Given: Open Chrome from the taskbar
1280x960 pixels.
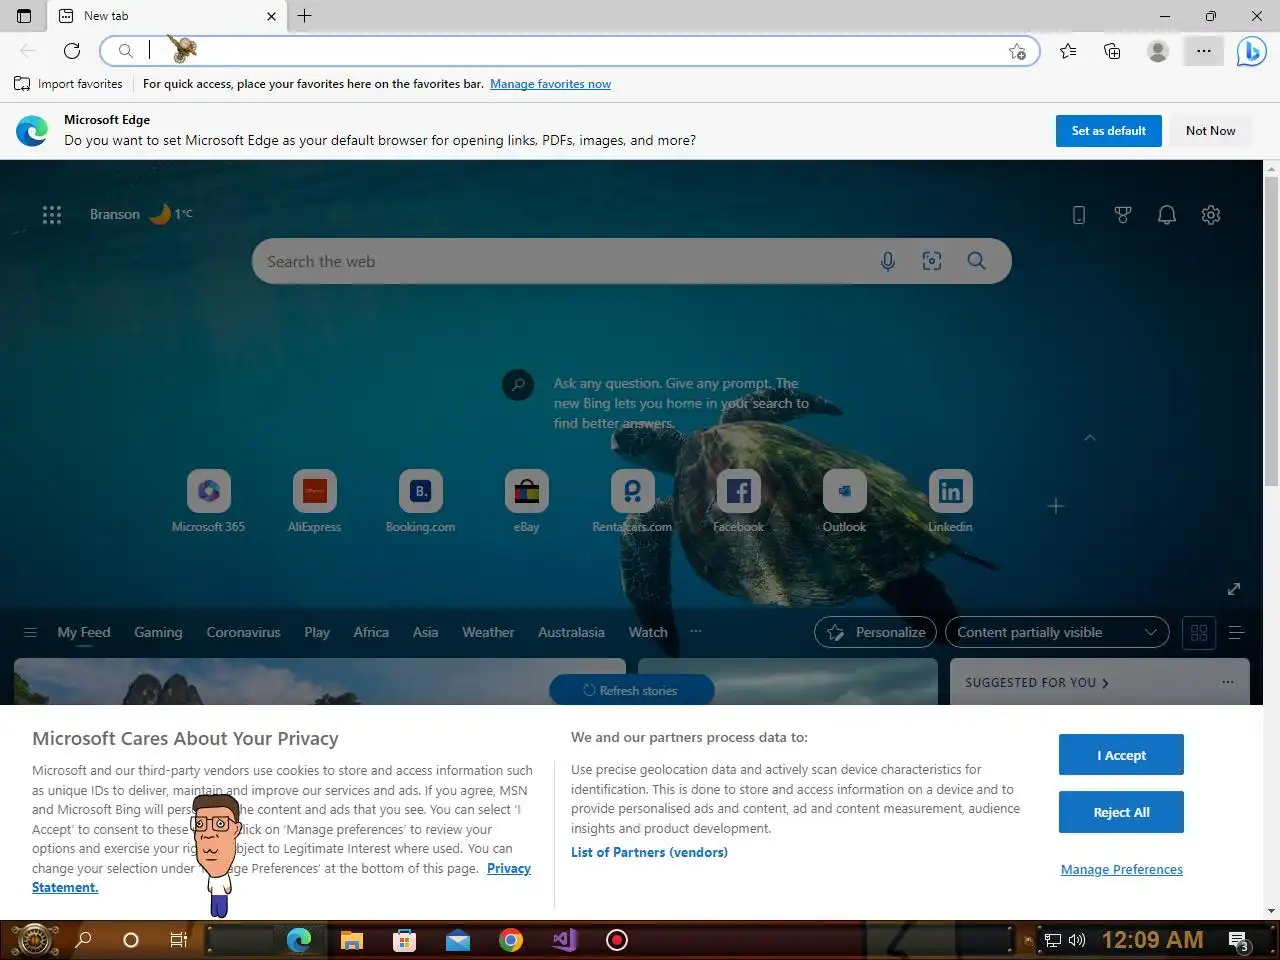Looking at the screenshot, I should click(x=511, y=940).
